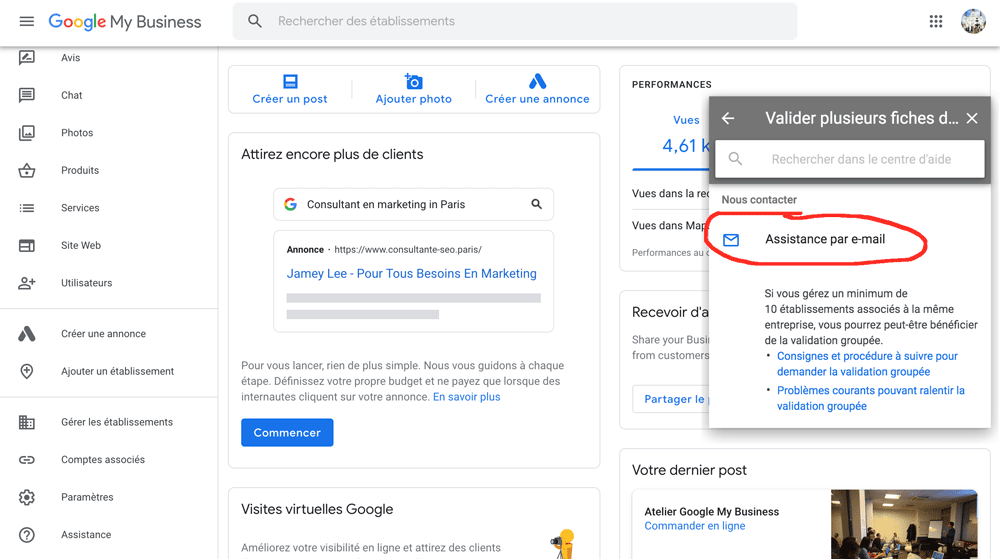This screenshot has height=559, width=1000.
Task: Click the Google Ads icon in sidebar
Action: coord(27,333)
